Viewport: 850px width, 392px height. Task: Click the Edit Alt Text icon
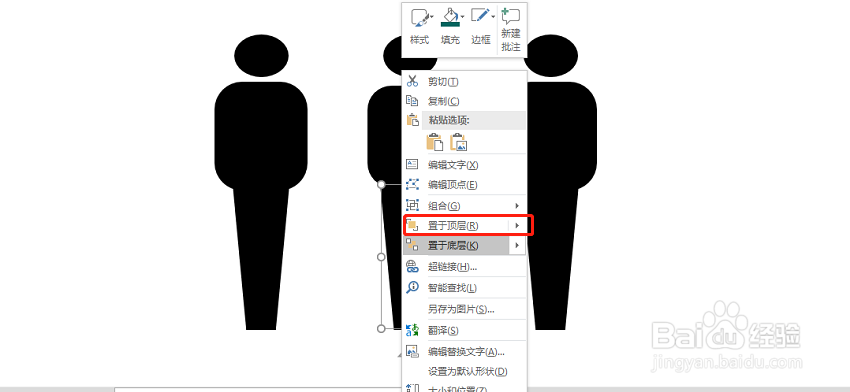(x=413, y=351)
